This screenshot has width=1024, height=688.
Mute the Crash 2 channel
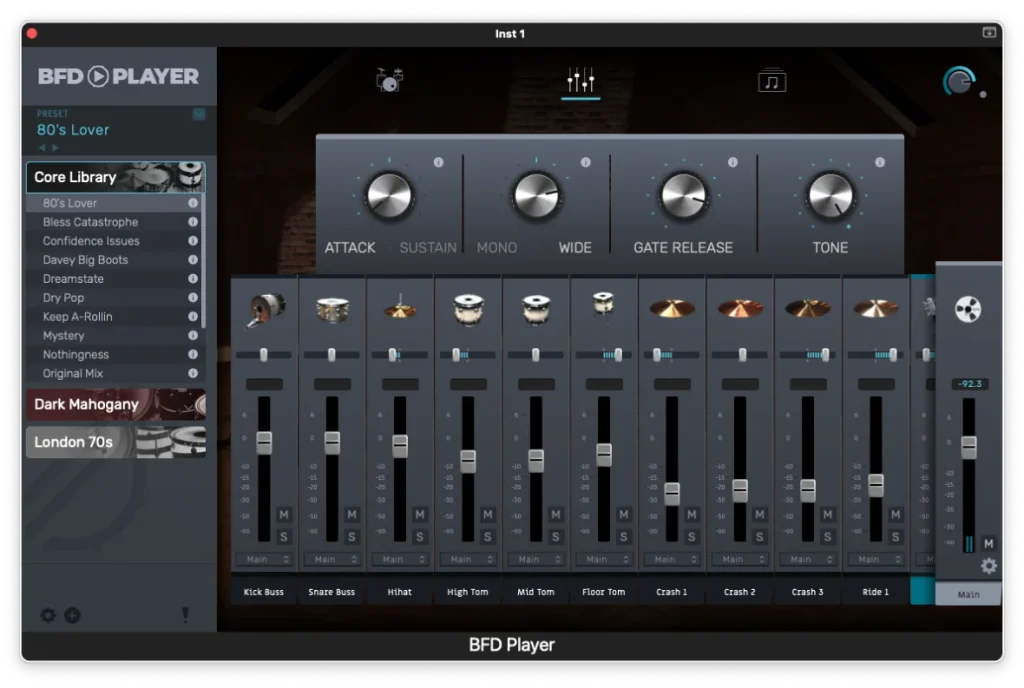[759, 515]
